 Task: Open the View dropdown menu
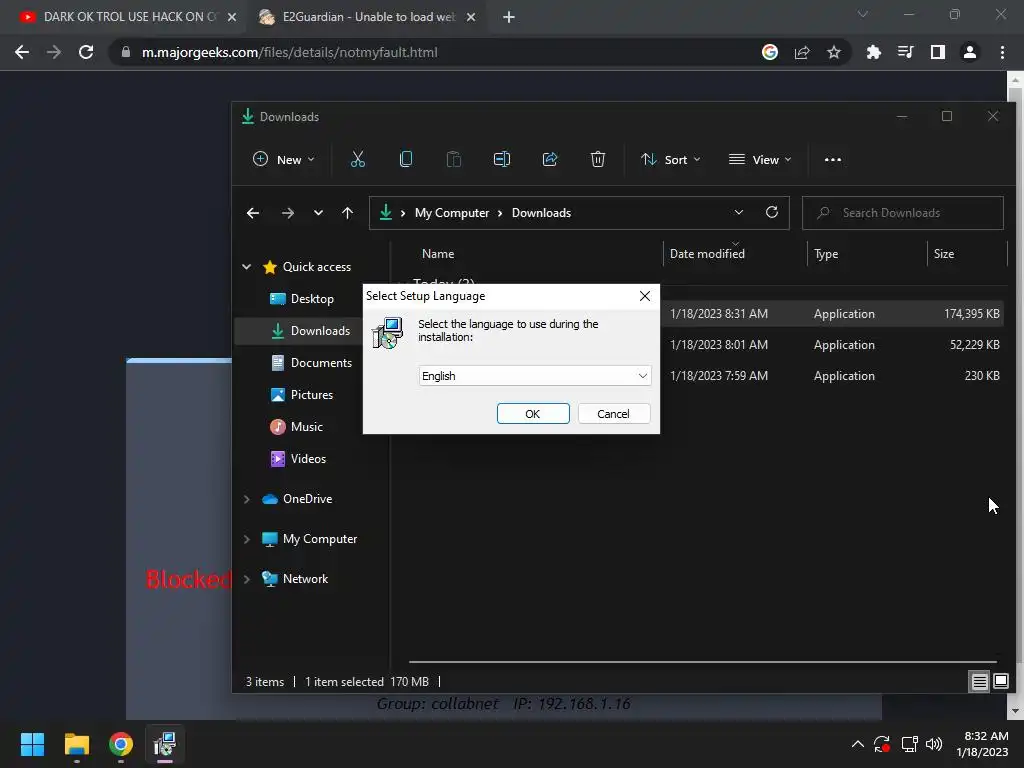(x=760, y=159)
